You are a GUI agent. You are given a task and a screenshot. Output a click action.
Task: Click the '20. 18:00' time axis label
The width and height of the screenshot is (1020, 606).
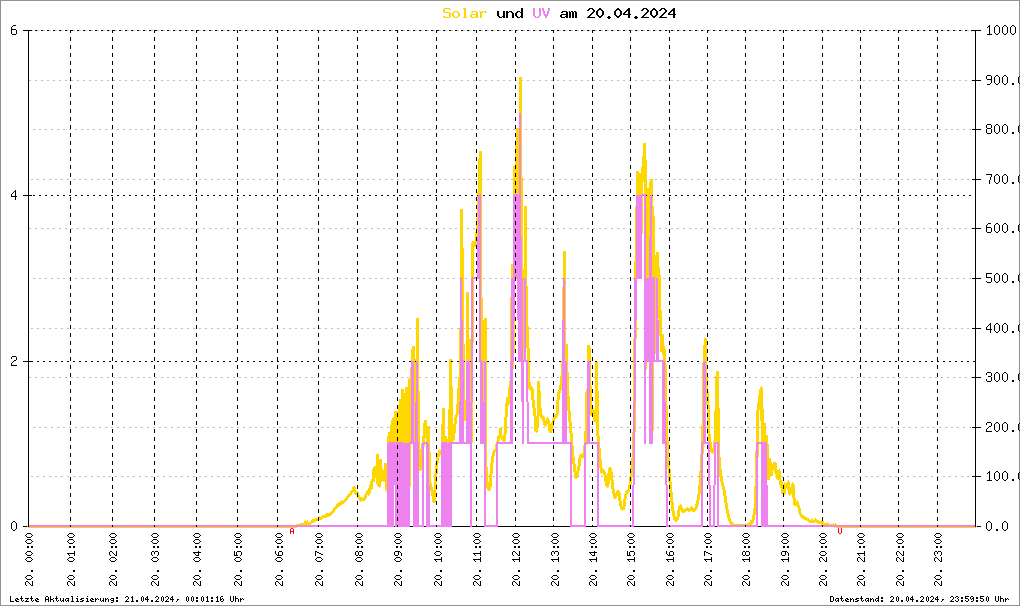click(x=746, y=561)
